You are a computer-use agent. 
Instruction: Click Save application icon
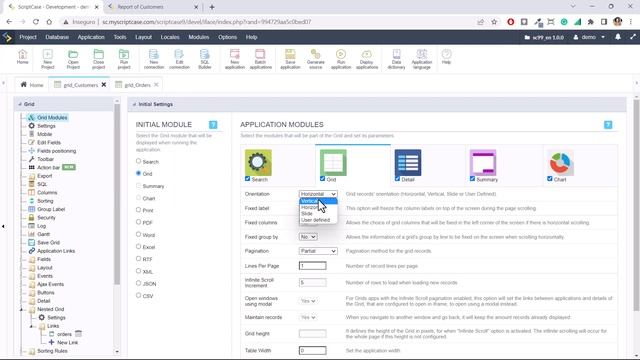pos(290,59)
